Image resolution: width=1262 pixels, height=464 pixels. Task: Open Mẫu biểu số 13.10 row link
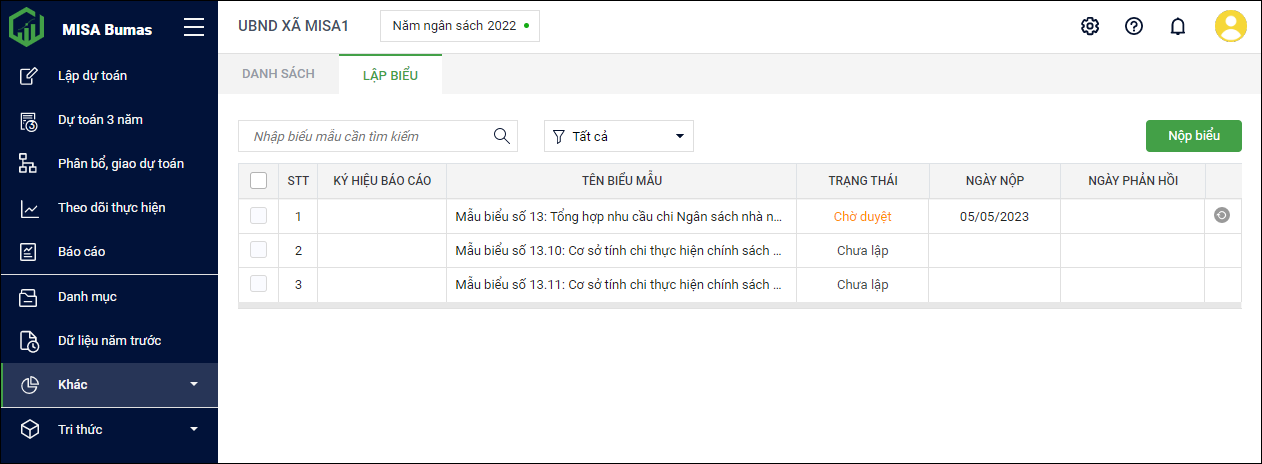pyautogui.click(x=618, y=250)
